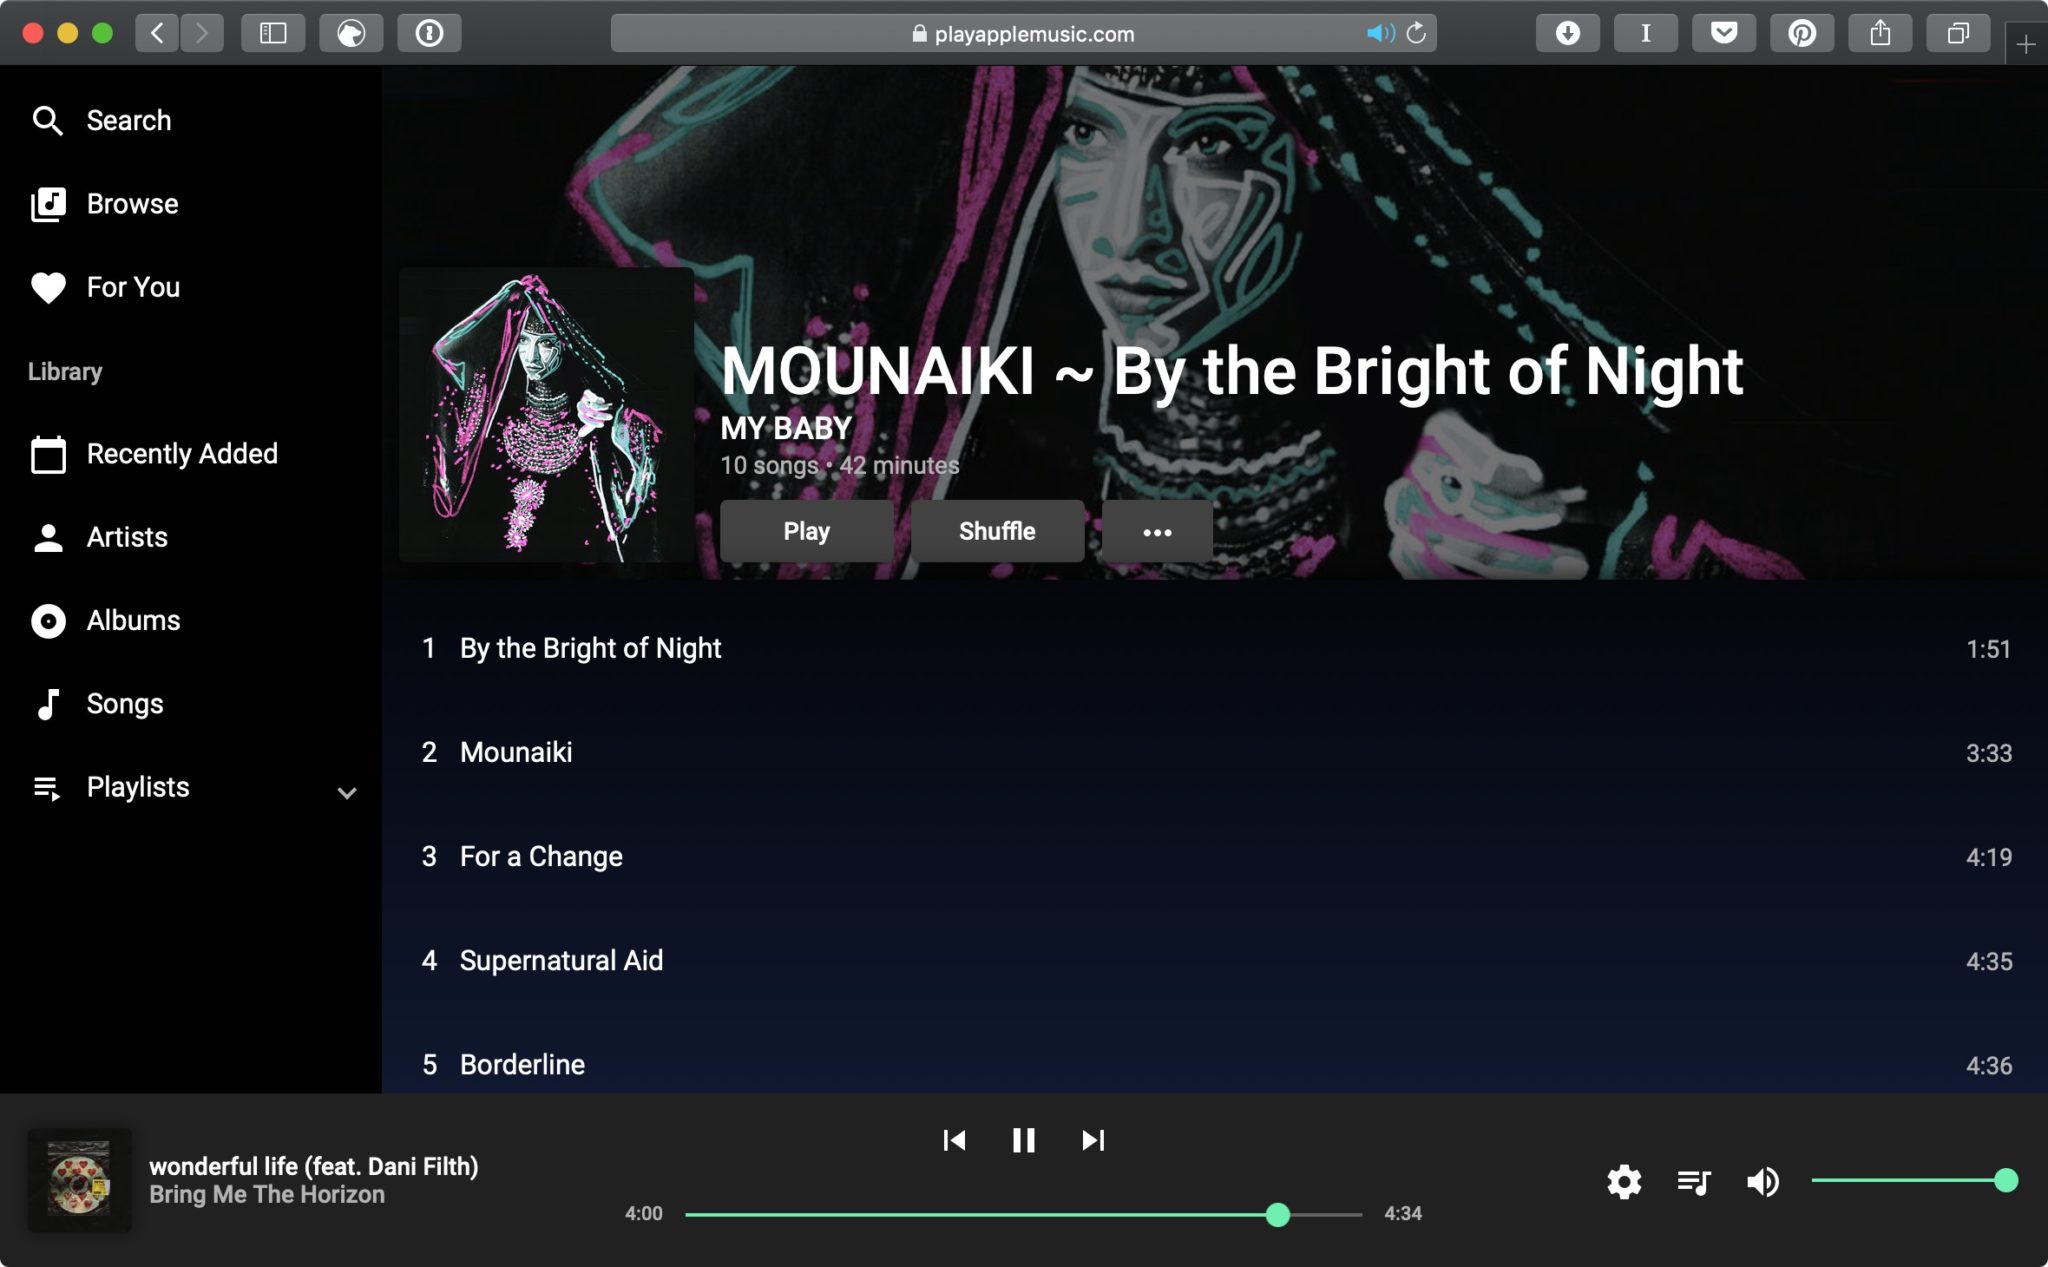Go back to the previous track
The width and height of the screenshot is (2048, 1267).
click(954, 1140)
